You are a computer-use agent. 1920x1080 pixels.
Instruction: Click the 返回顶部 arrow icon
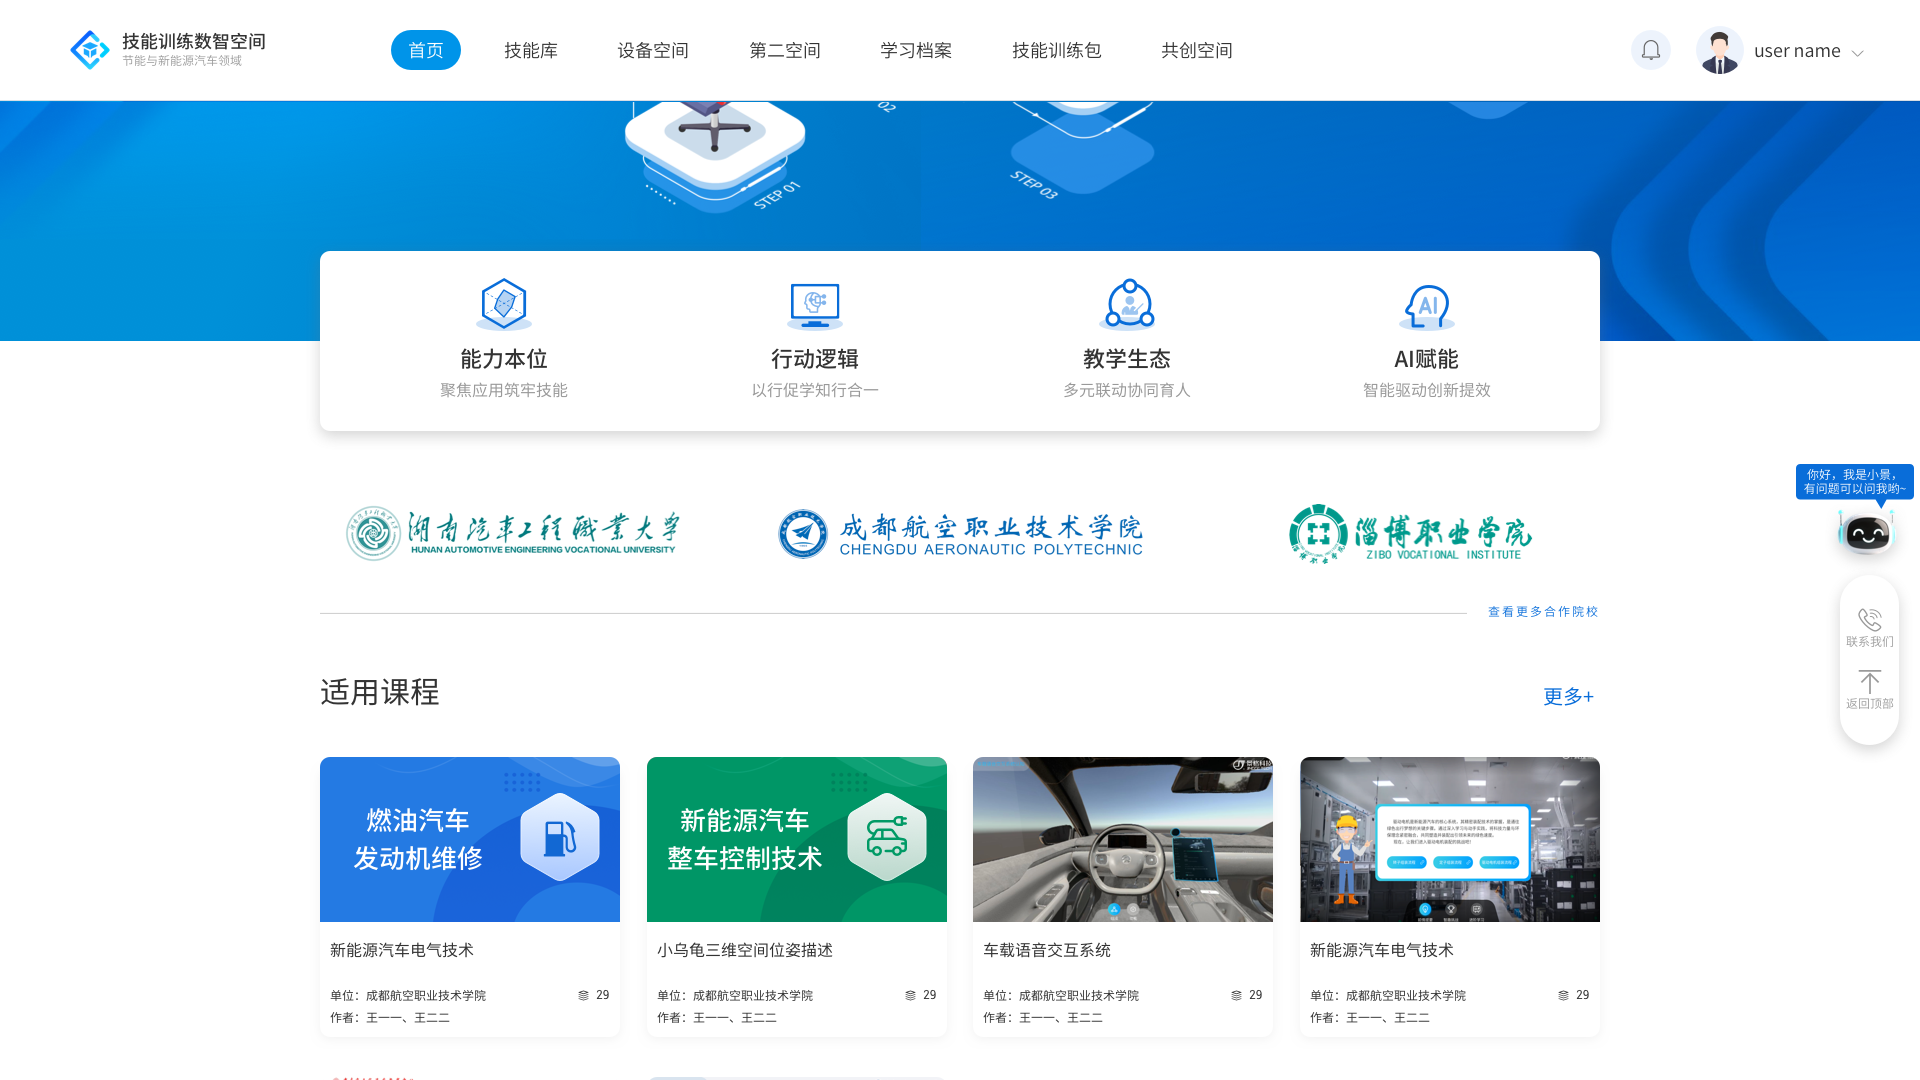pyautogui.click(x=1869, y=682)
